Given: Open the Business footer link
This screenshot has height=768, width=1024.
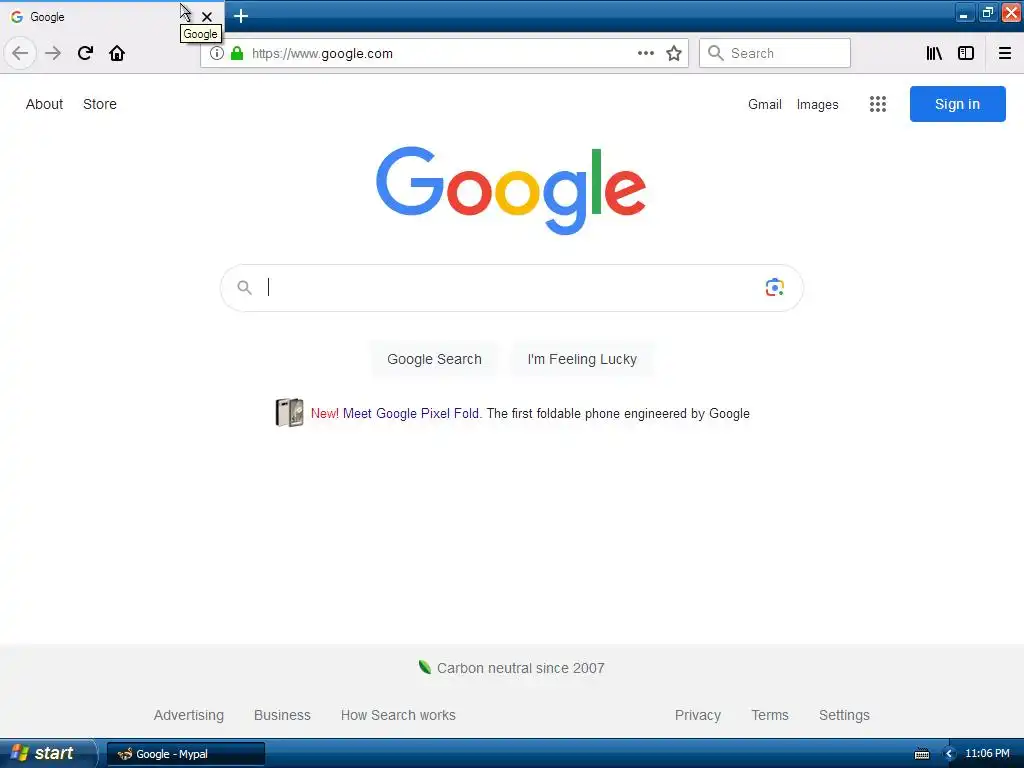Looking at the screenshot, I should point(282,715).
